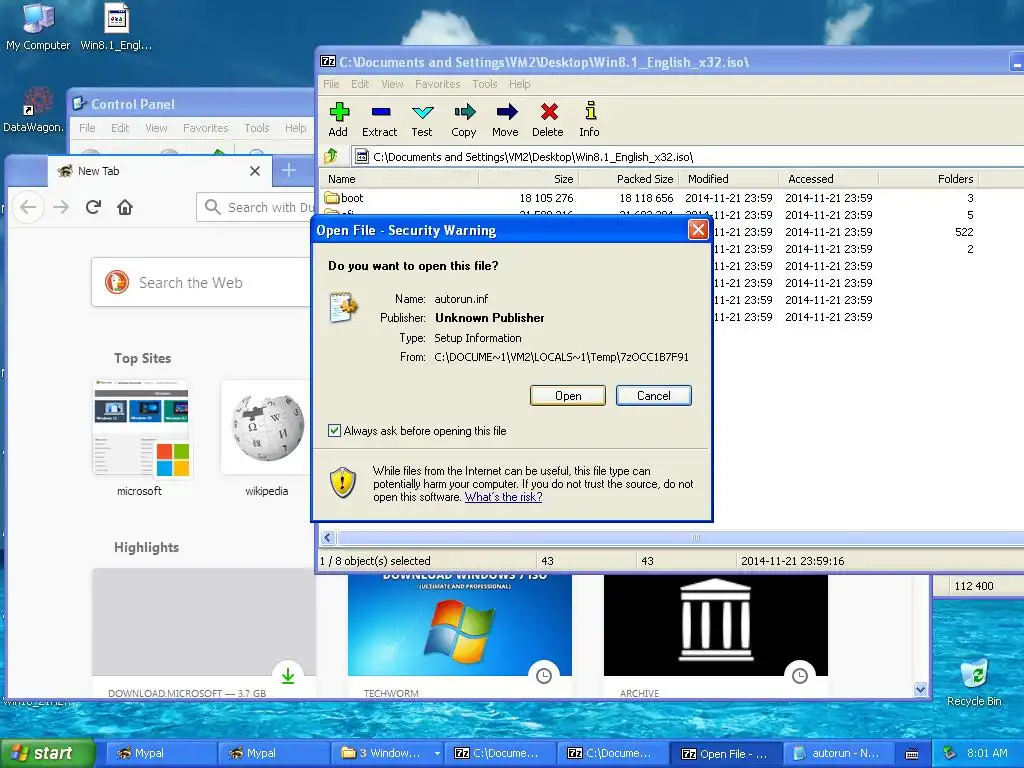Image resolution: width=1024 pixels, height=768 pixels.
Task: Click the 7-Zip horizontal scrollbar thumb
Action: (696, 538)
